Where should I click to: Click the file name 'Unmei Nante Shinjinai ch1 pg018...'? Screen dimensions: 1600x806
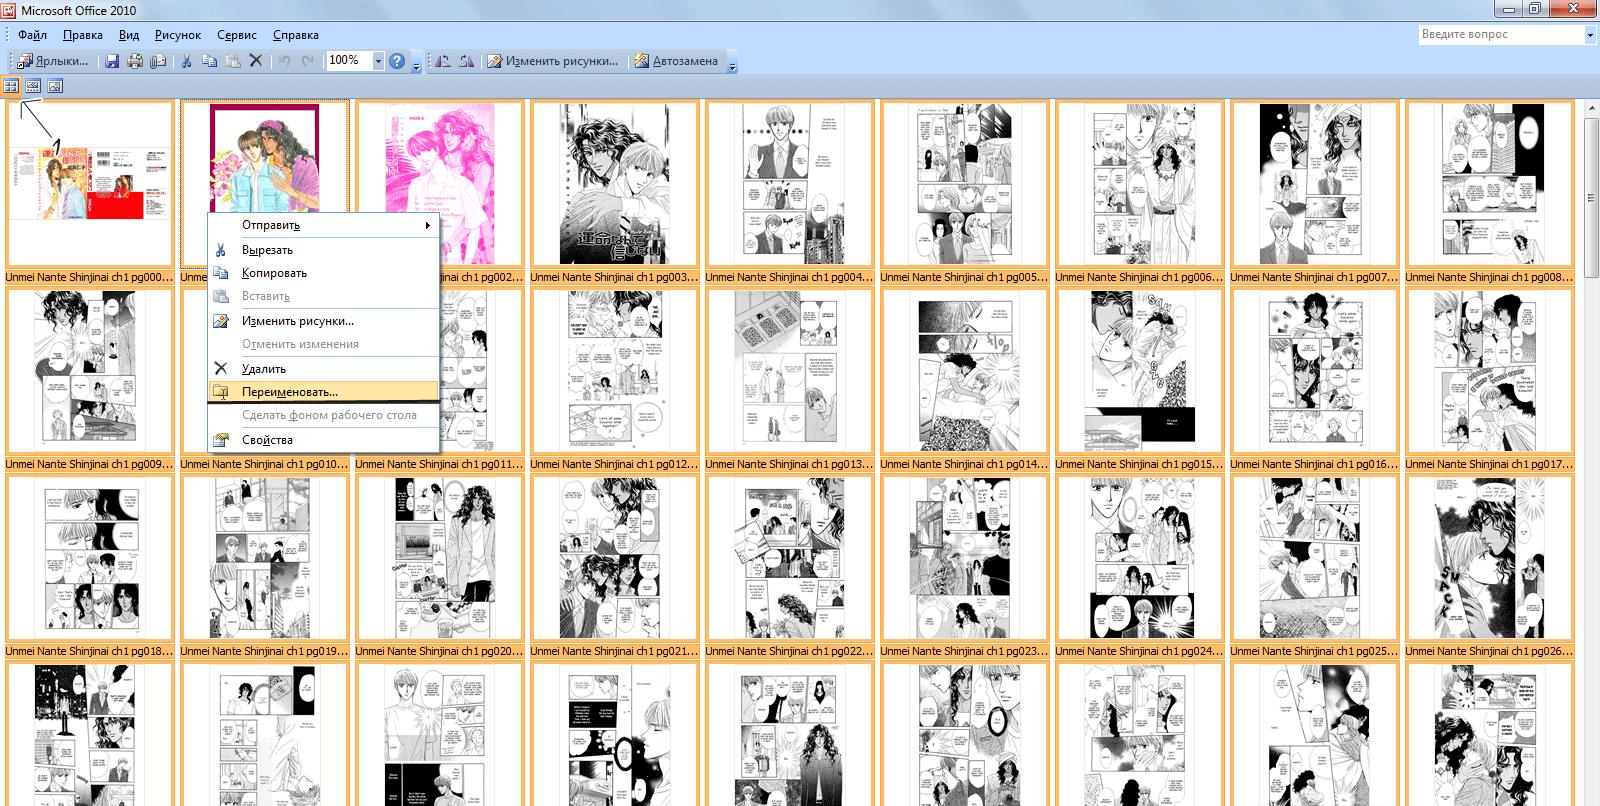point(89,651)
